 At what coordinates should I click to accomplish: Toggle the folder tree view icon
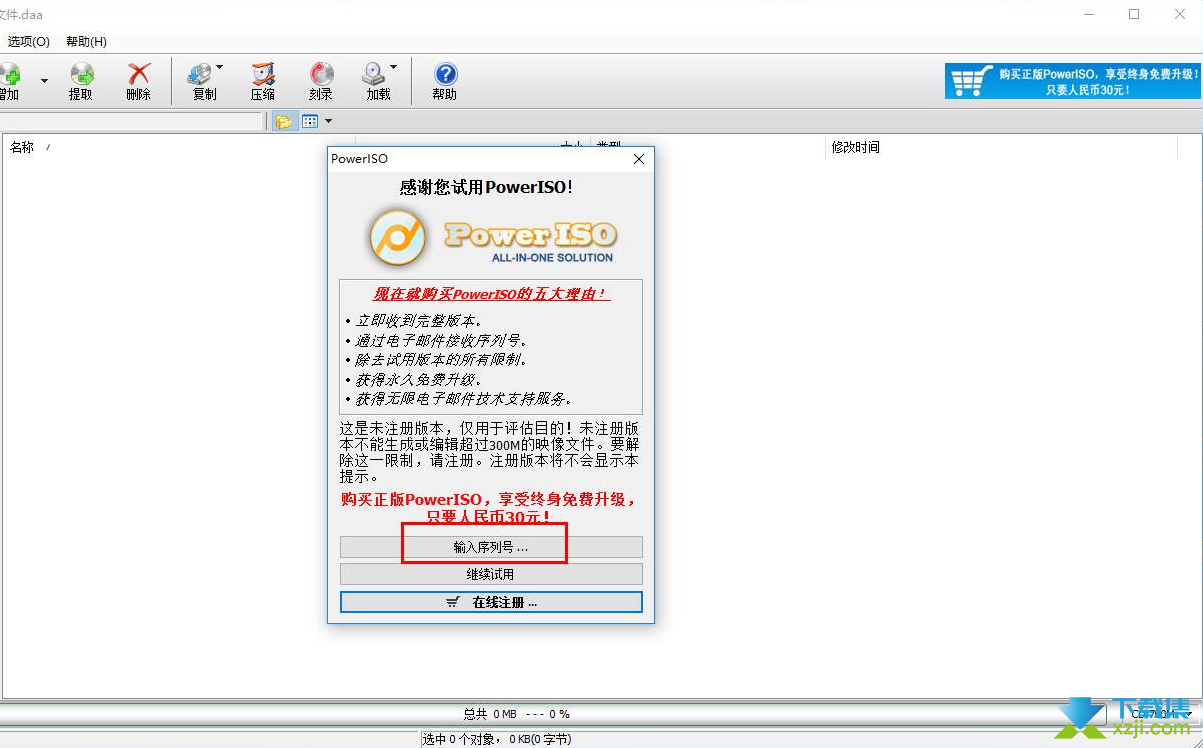pyautogui.click(x=284, y=121)
